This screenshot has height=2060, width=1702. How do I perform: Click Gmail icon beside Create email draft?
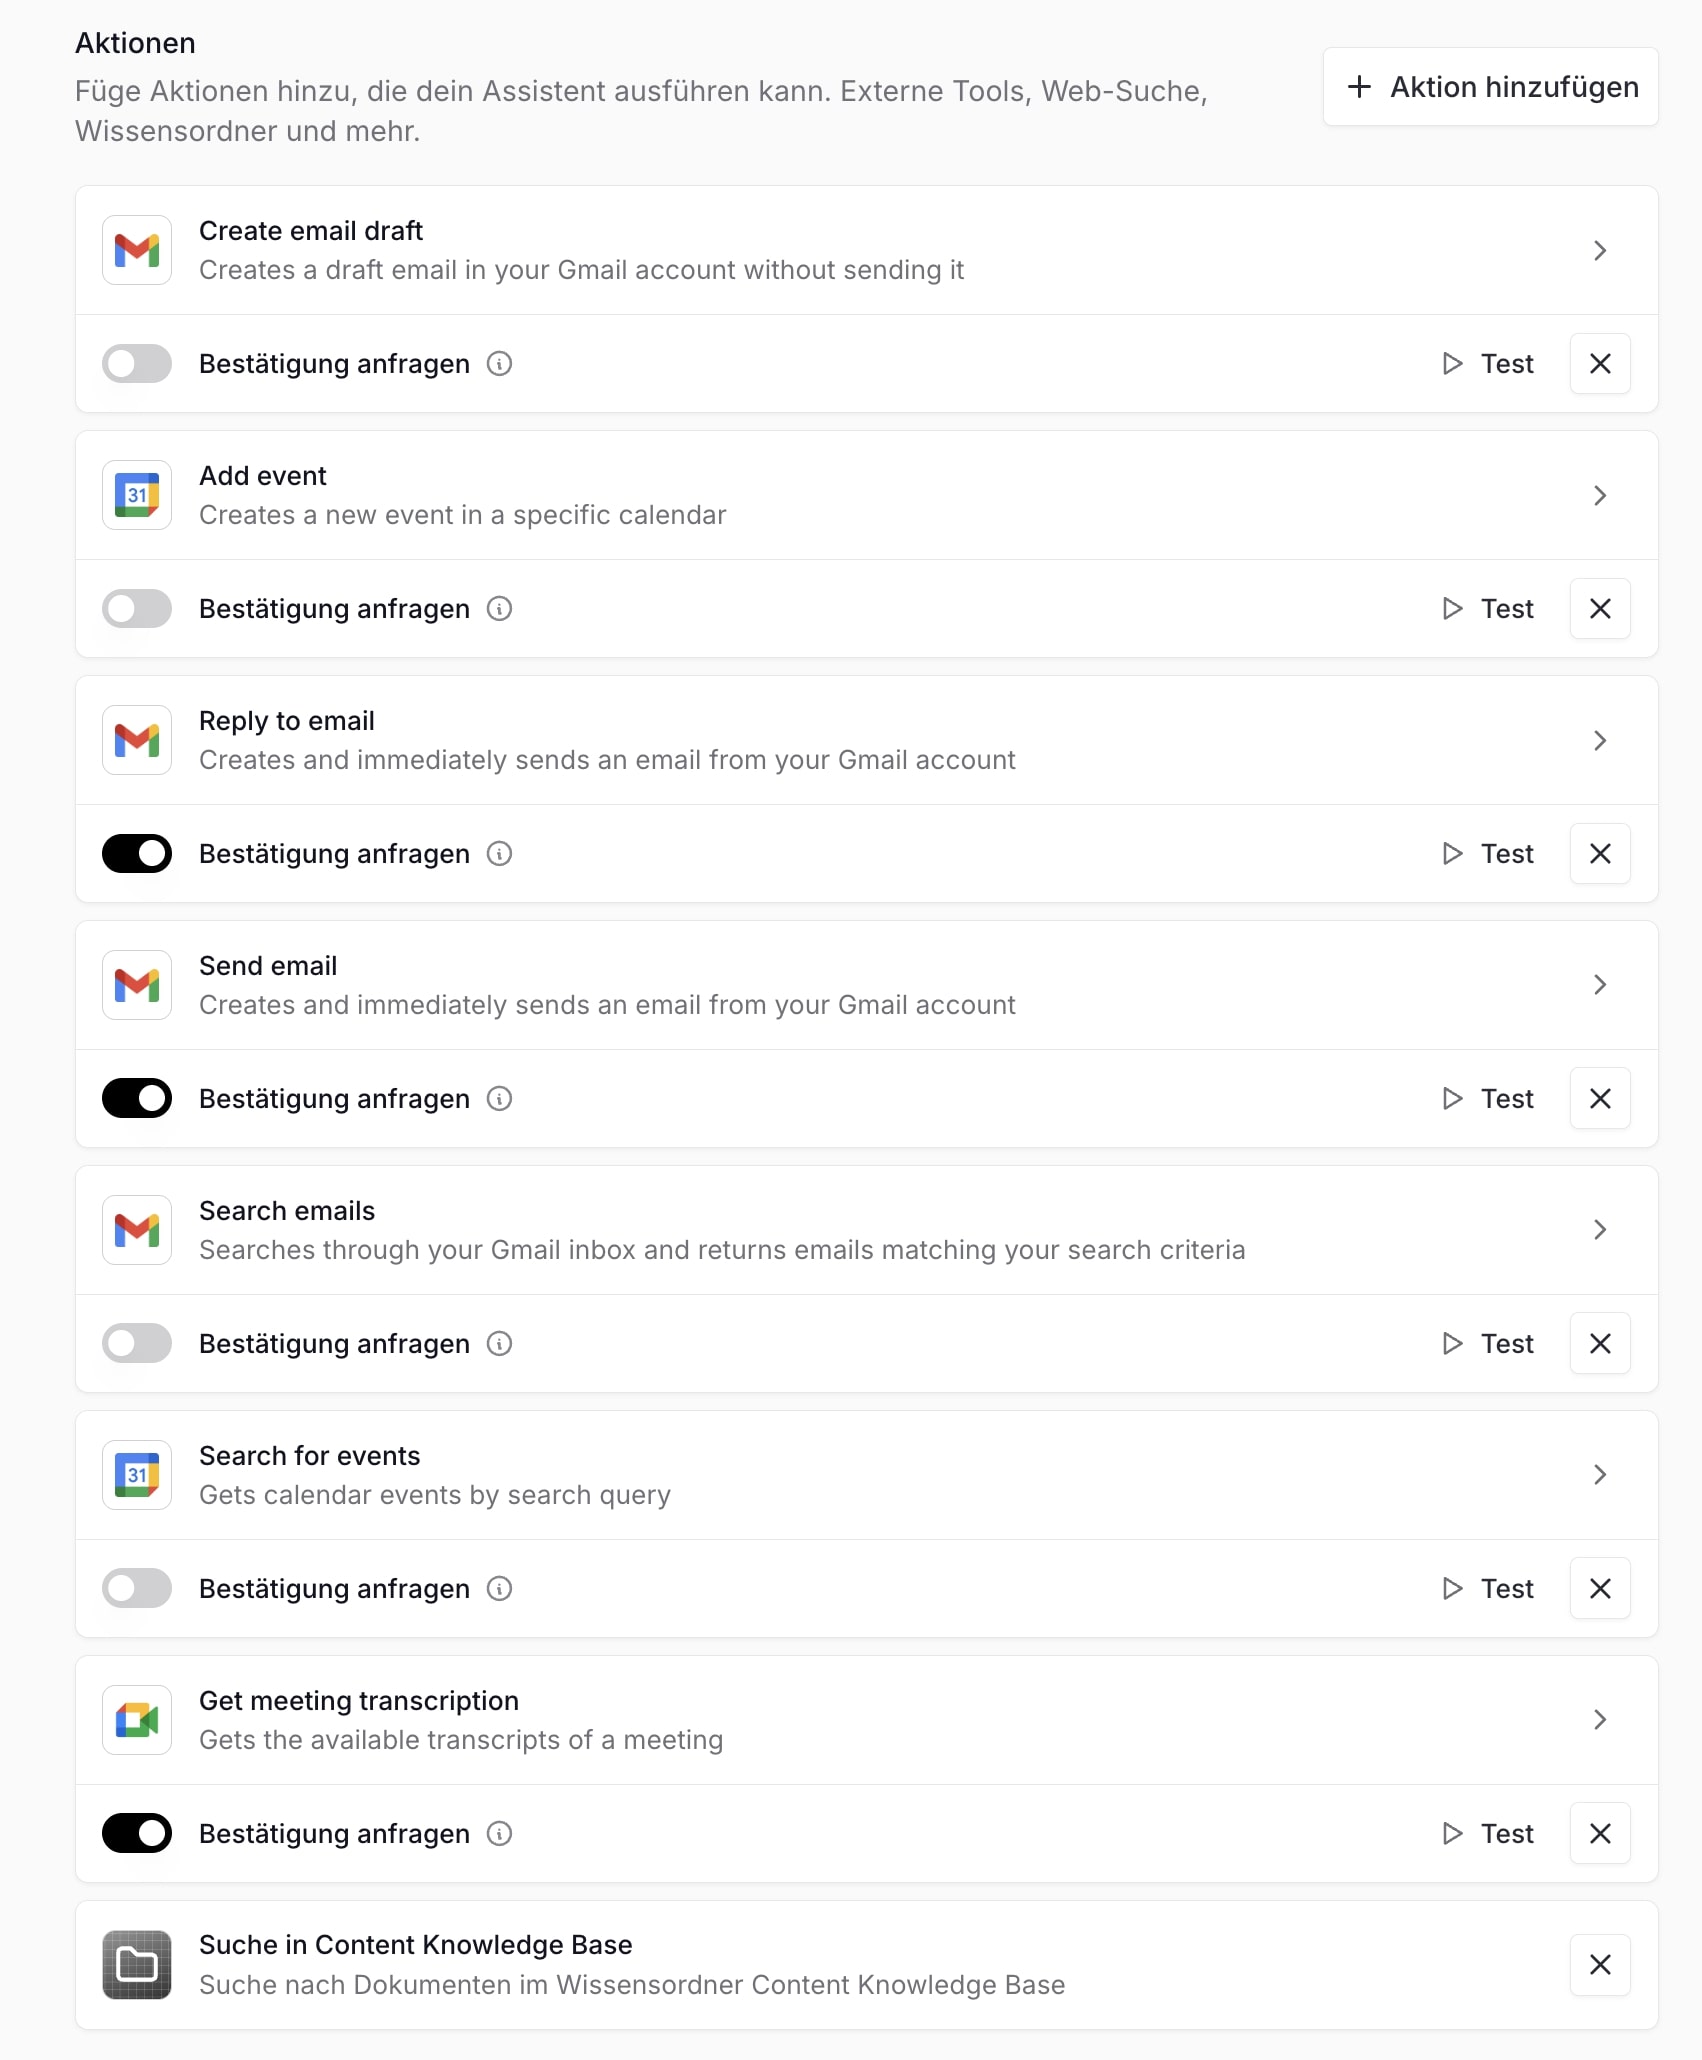coord(137,250)
